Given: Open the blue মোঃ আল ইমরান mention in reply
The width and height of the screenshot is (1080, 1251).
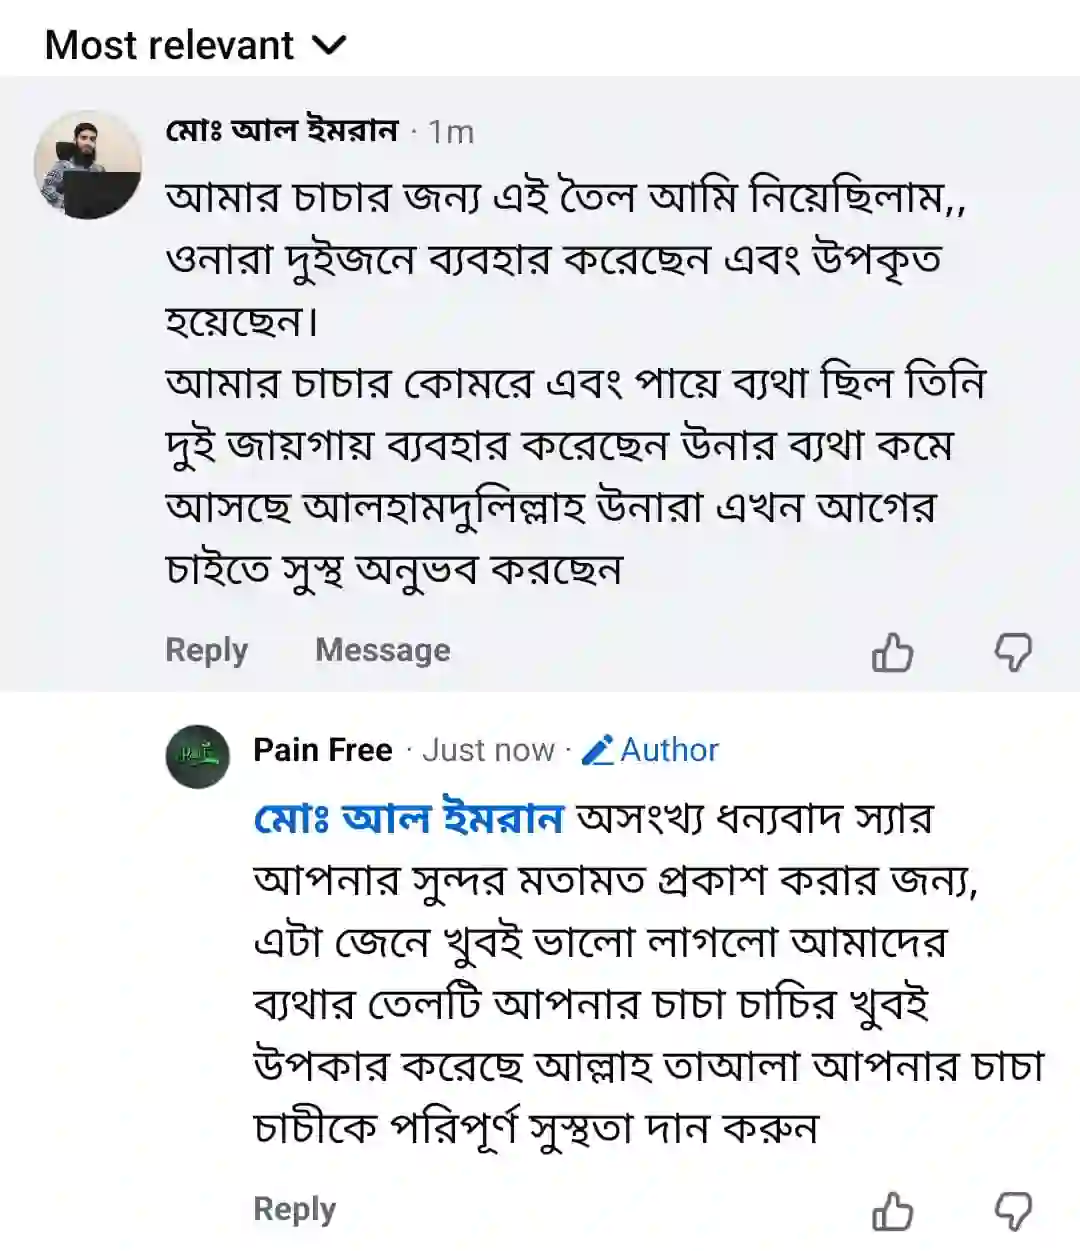Looking at the screenshot, I should click(409, 819).
